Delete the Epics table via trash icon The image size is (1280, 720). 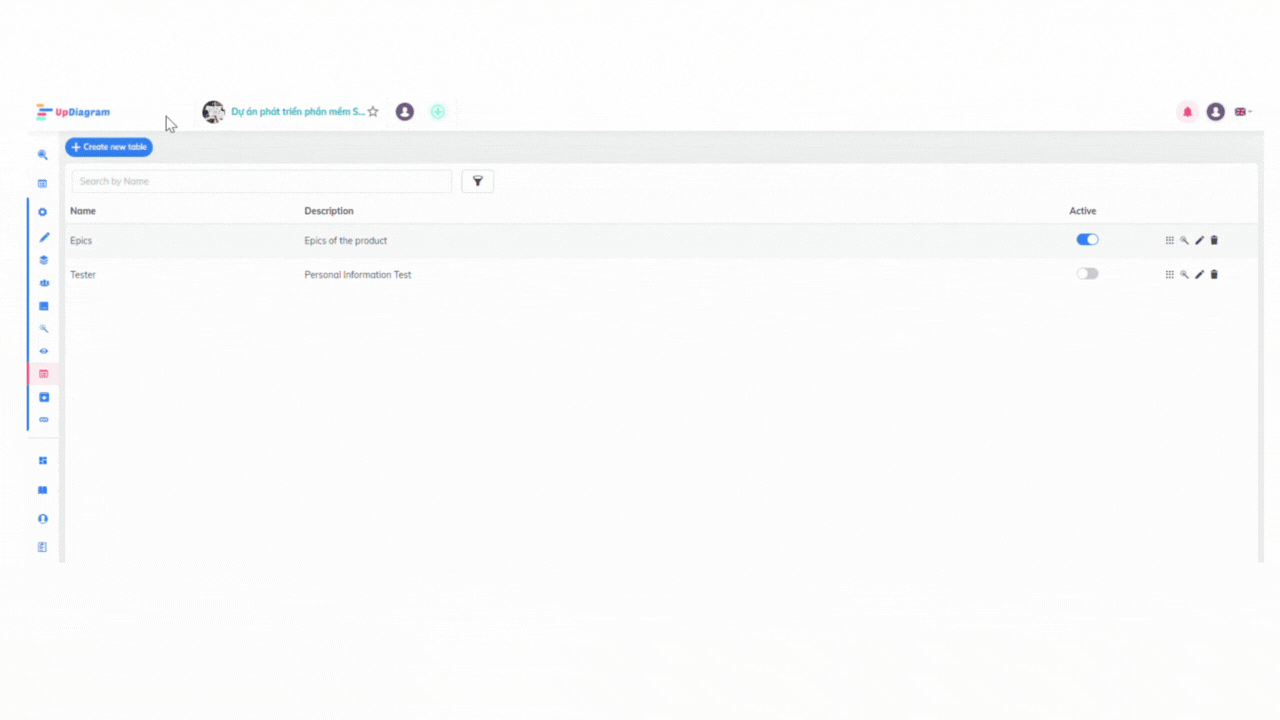click(x=1214, y=240)
